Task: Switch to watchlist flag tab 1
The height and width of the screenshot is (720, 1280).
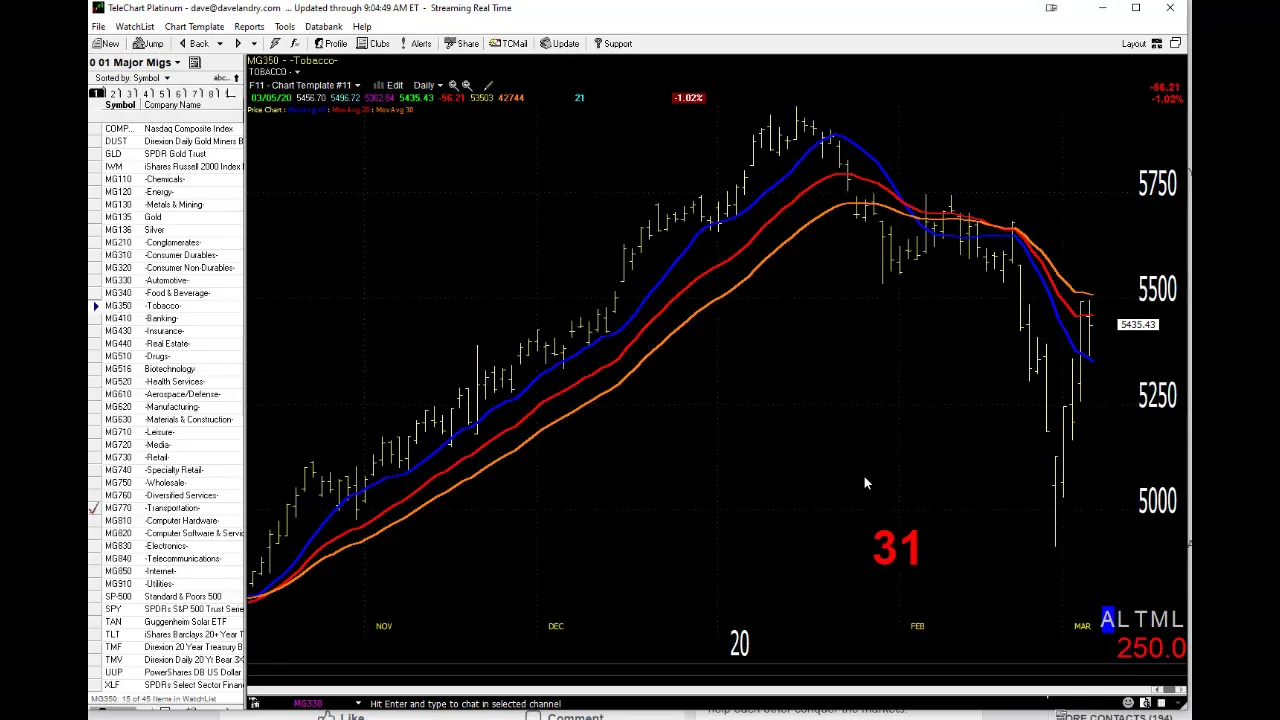Action: pyautogui.click(x=97, y=93)
